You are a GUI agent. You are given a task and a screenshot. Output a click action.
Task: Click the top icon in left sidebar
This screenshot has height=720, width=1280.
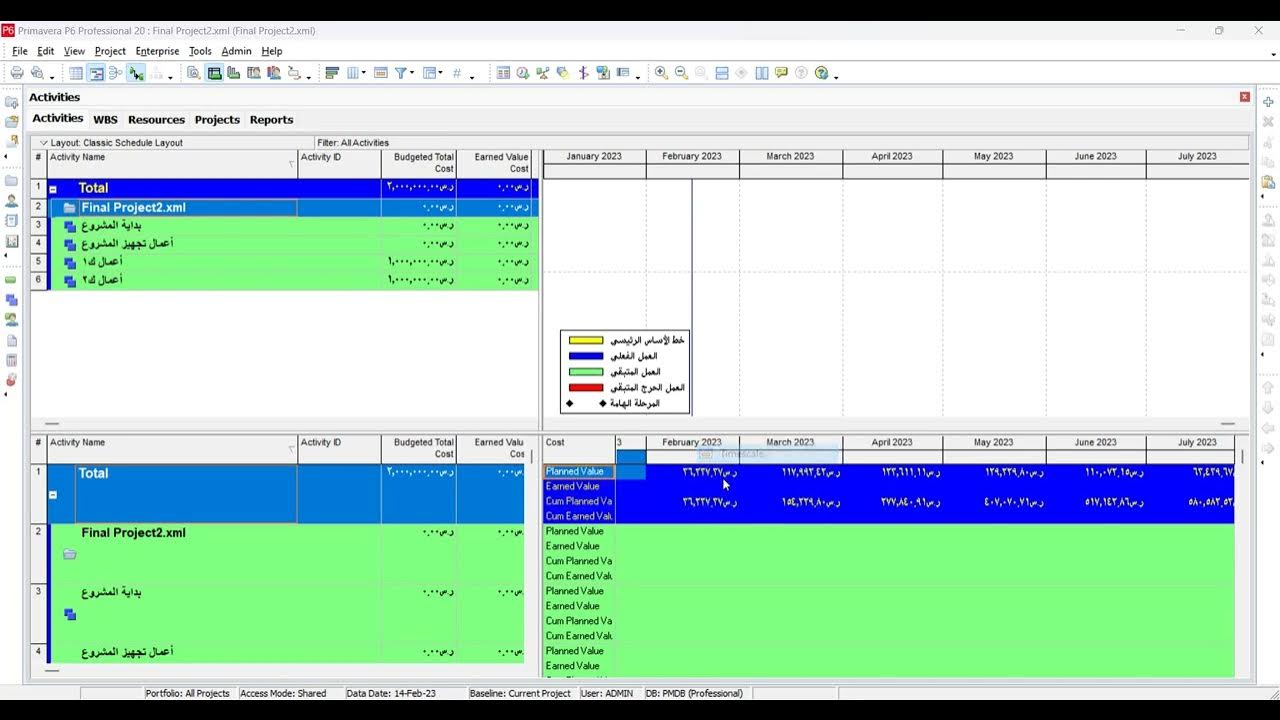12,103
